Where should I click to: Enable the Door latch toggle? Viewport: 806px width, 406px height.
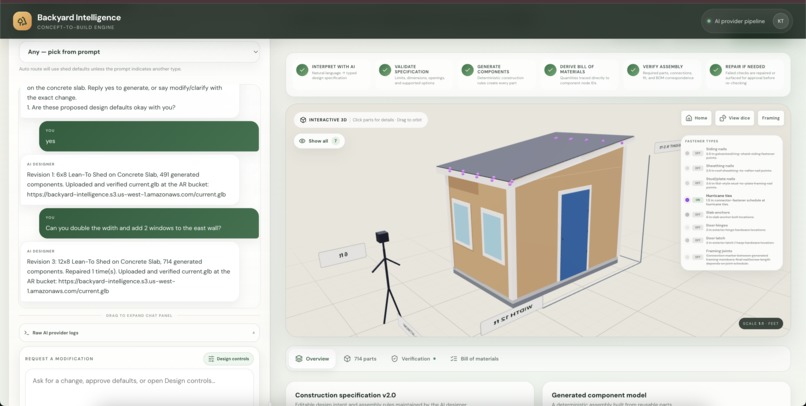(x=697, y=240)
